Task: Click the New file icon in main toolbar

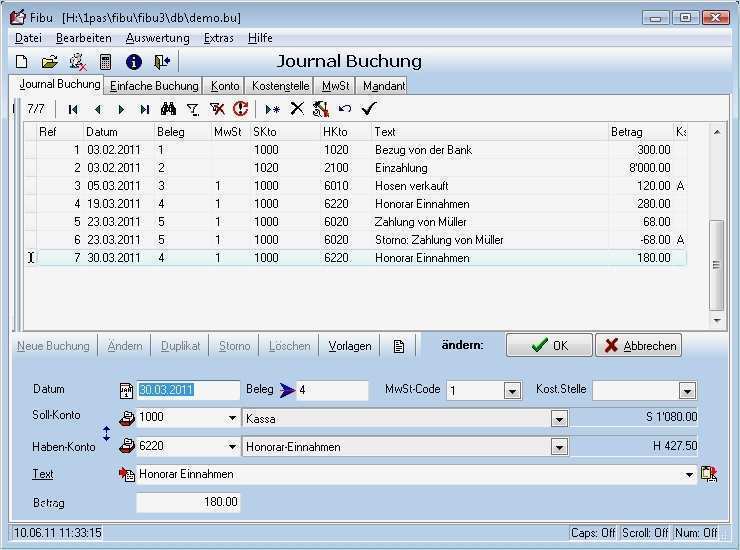Action: click(22, 62)
